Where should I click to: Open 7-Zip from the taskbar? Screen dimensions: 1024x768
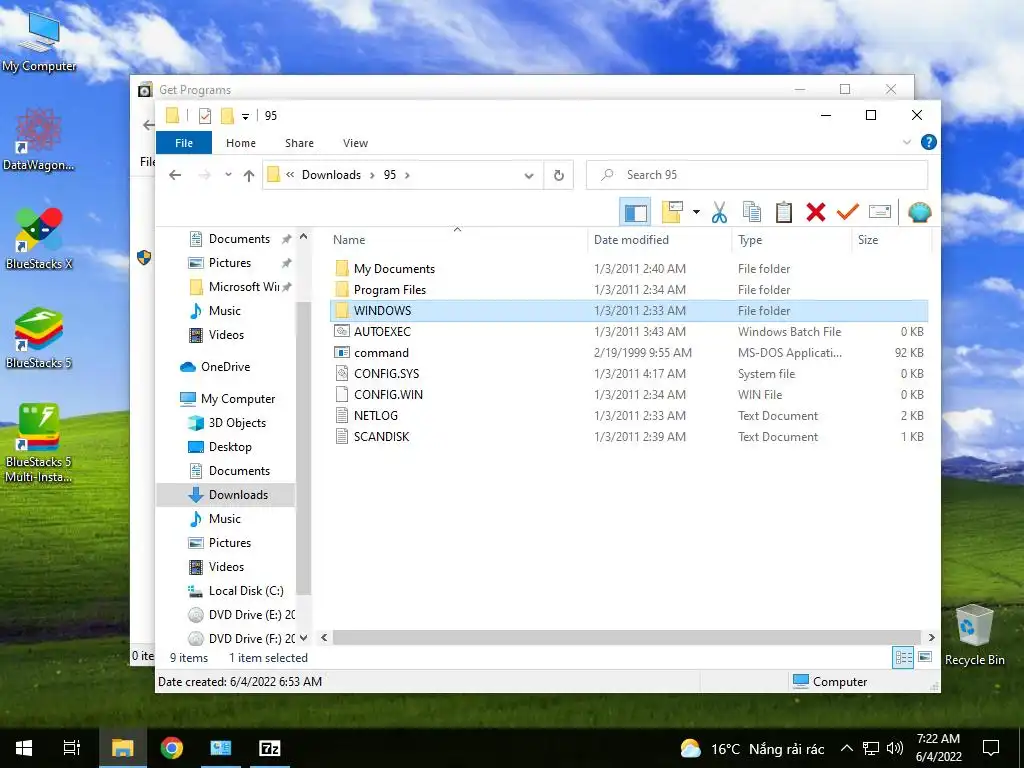pos(270,748)
